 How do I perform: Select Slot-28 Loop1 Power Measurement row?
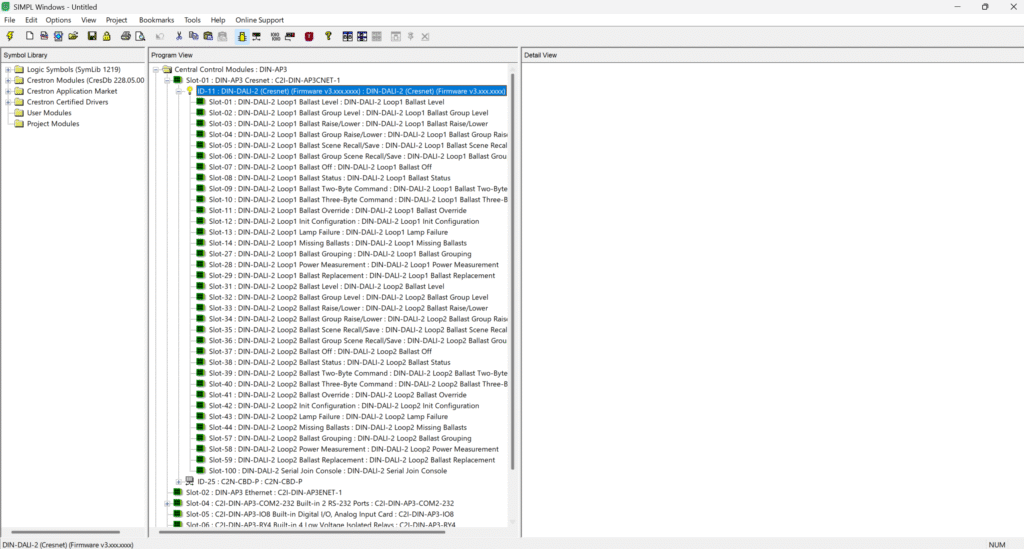(x=353, y=265)
